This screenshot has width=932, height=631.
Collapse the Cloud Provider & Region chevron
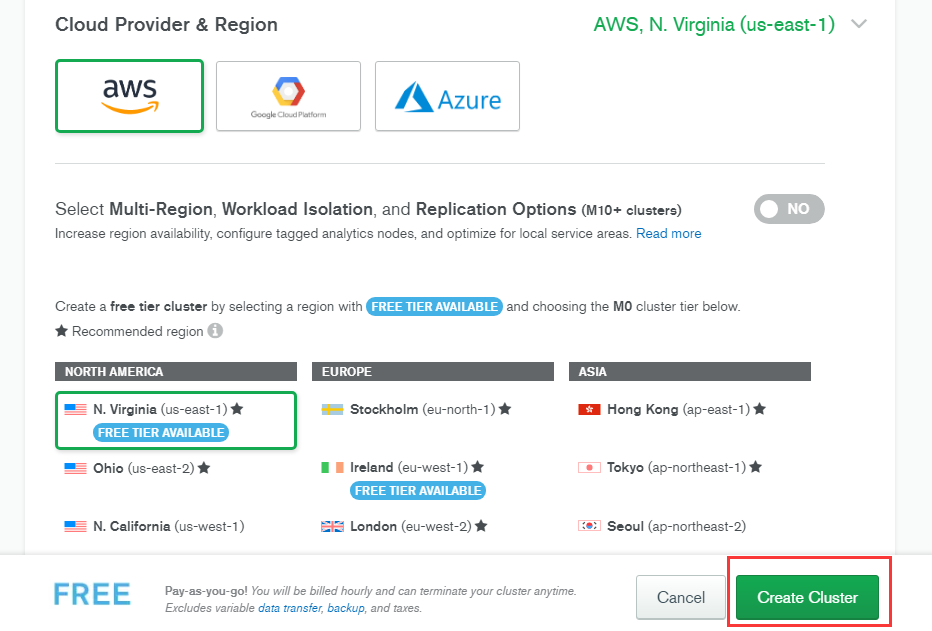tap(858, 24)
